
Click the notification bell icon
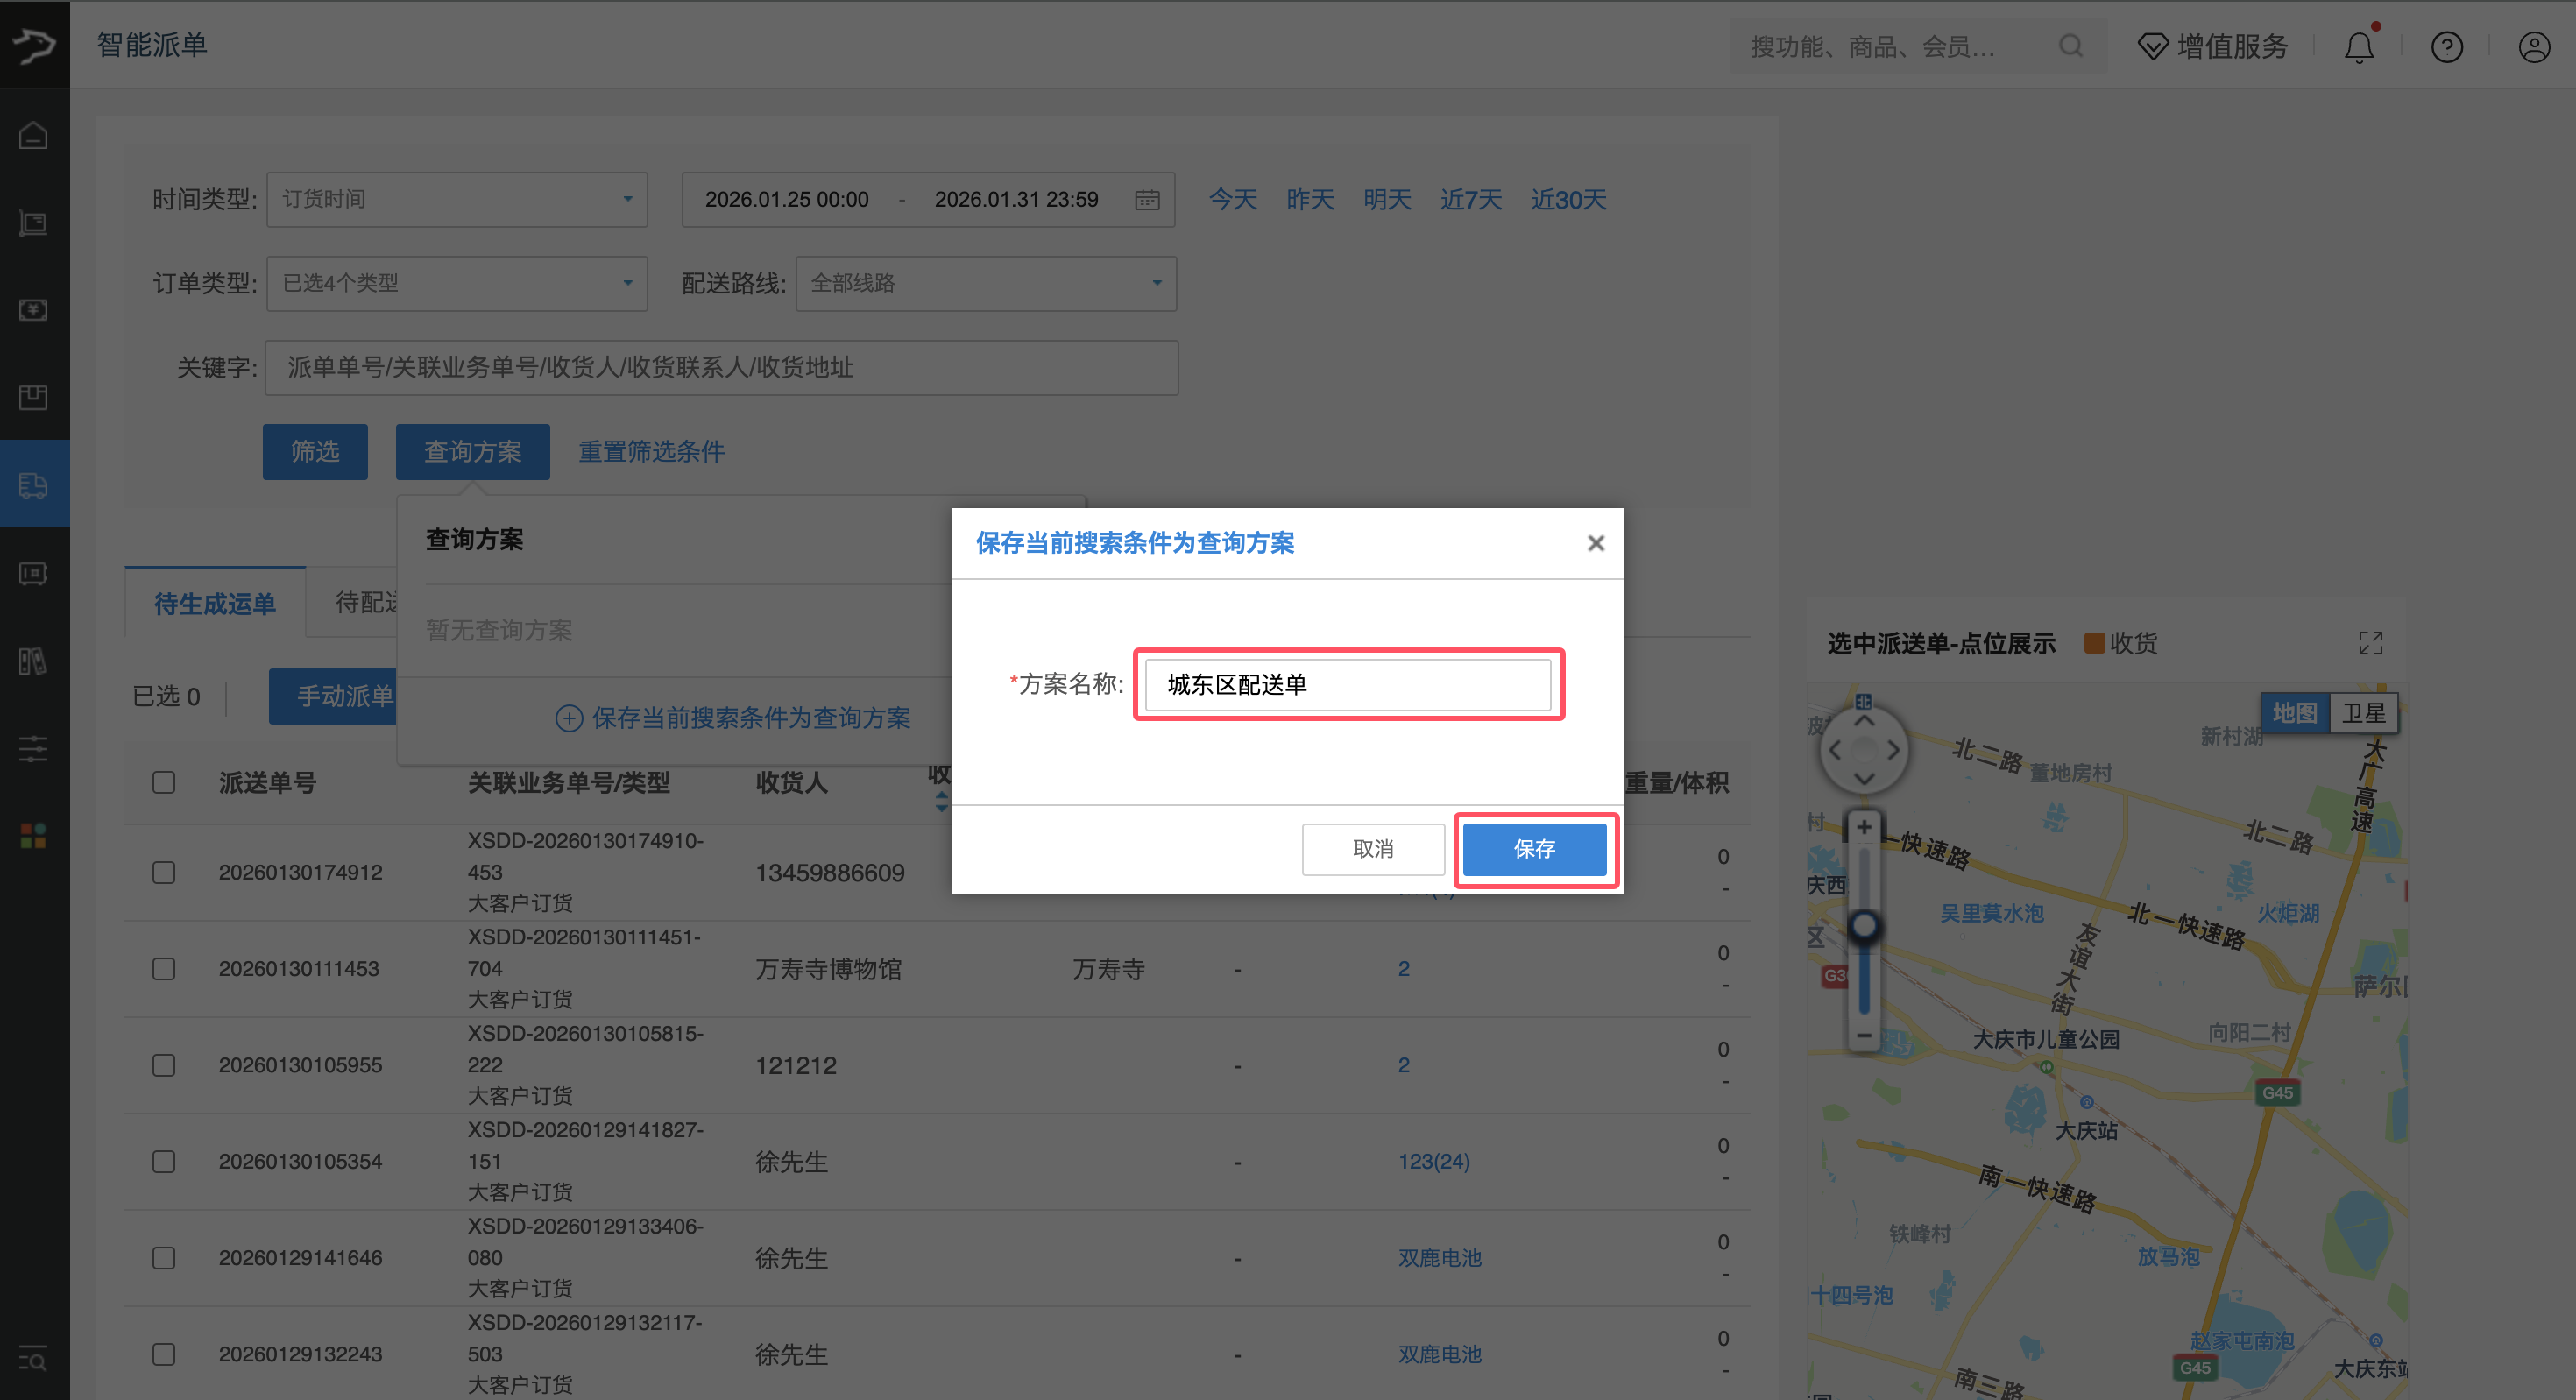click(x=2358, y=47)
